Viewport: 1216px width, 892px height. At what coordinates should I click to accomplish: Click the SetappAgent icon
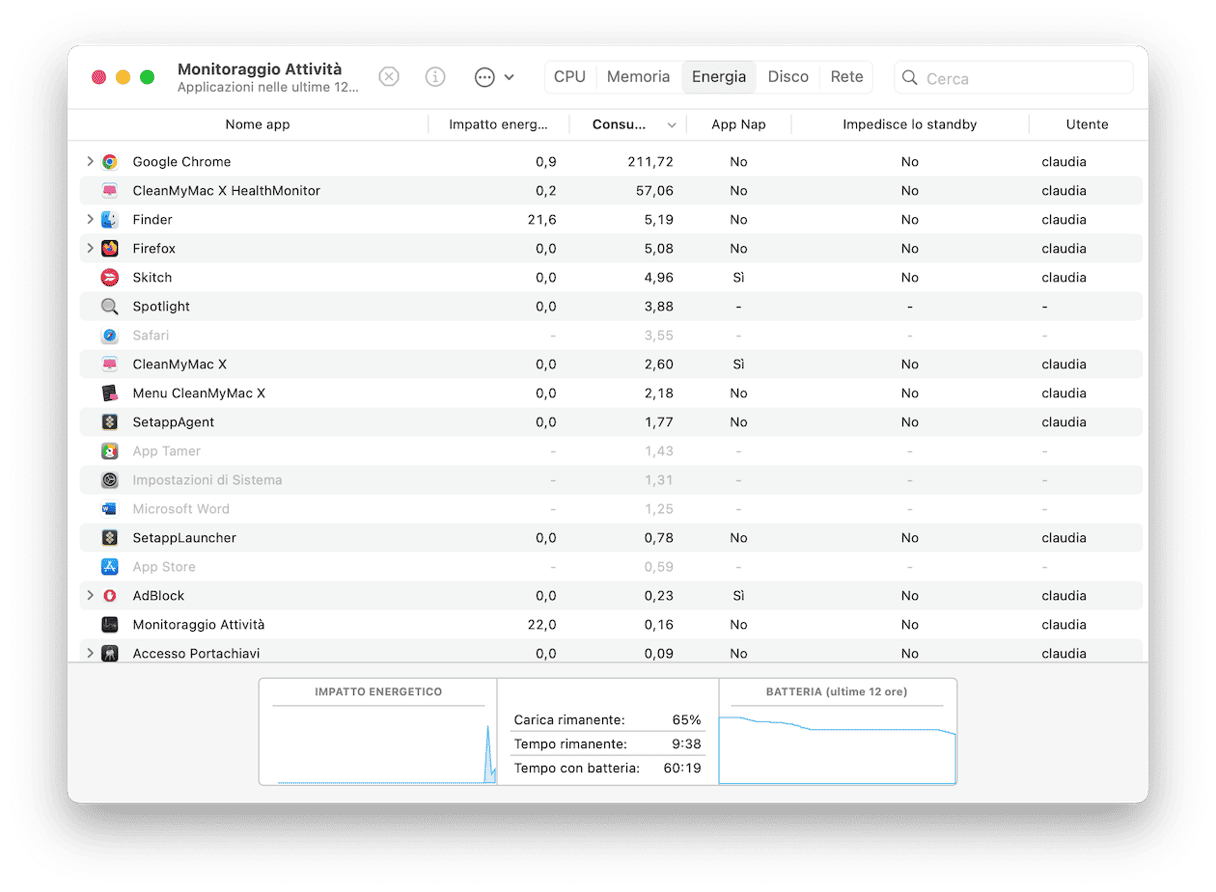pyautogui.click(x=110, y=423)
